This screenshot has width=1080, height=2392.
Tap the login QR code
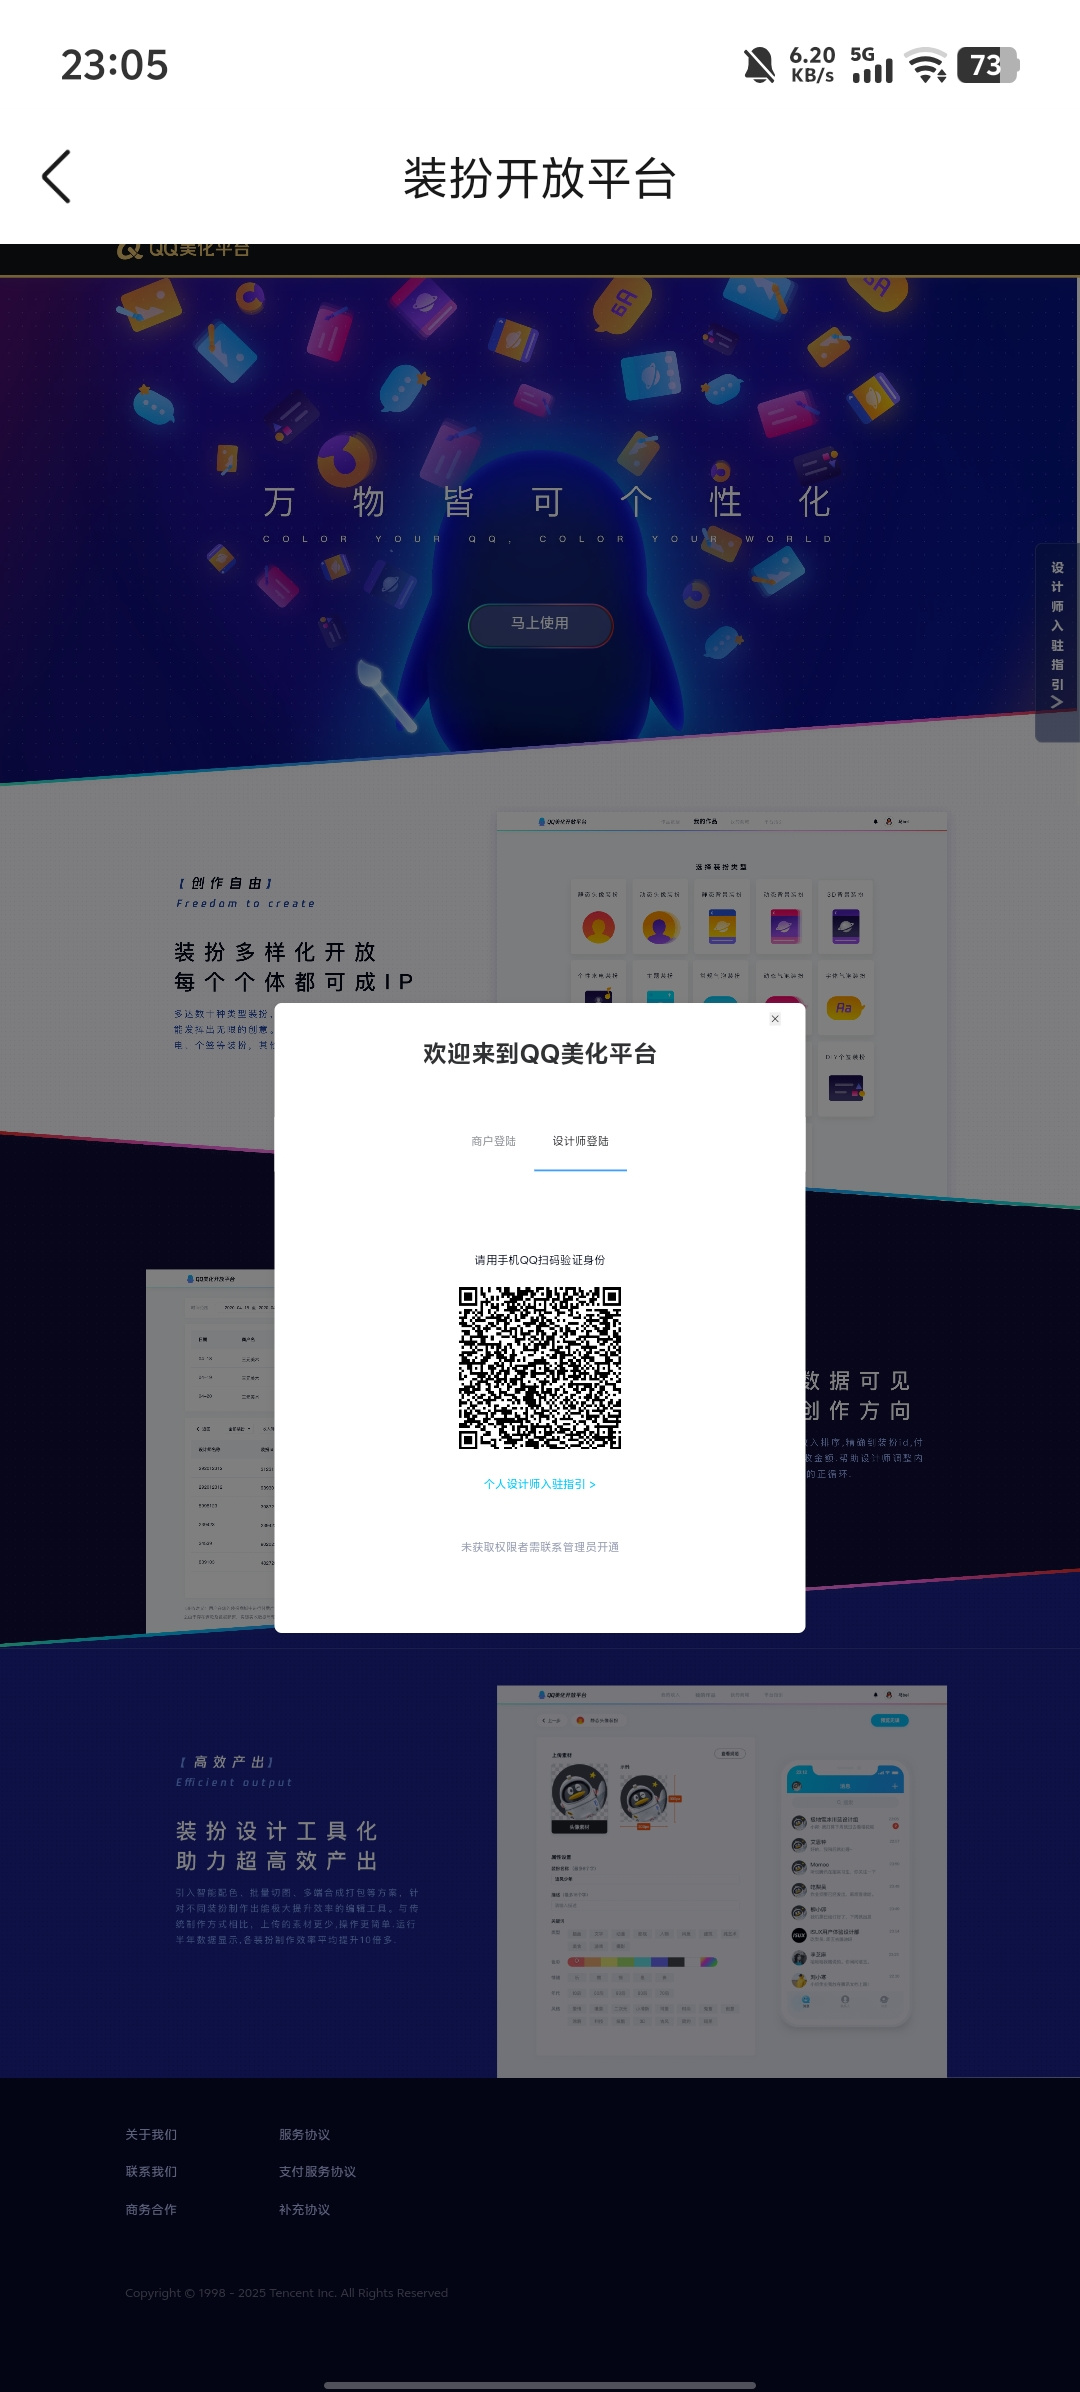coord(540,1368)
